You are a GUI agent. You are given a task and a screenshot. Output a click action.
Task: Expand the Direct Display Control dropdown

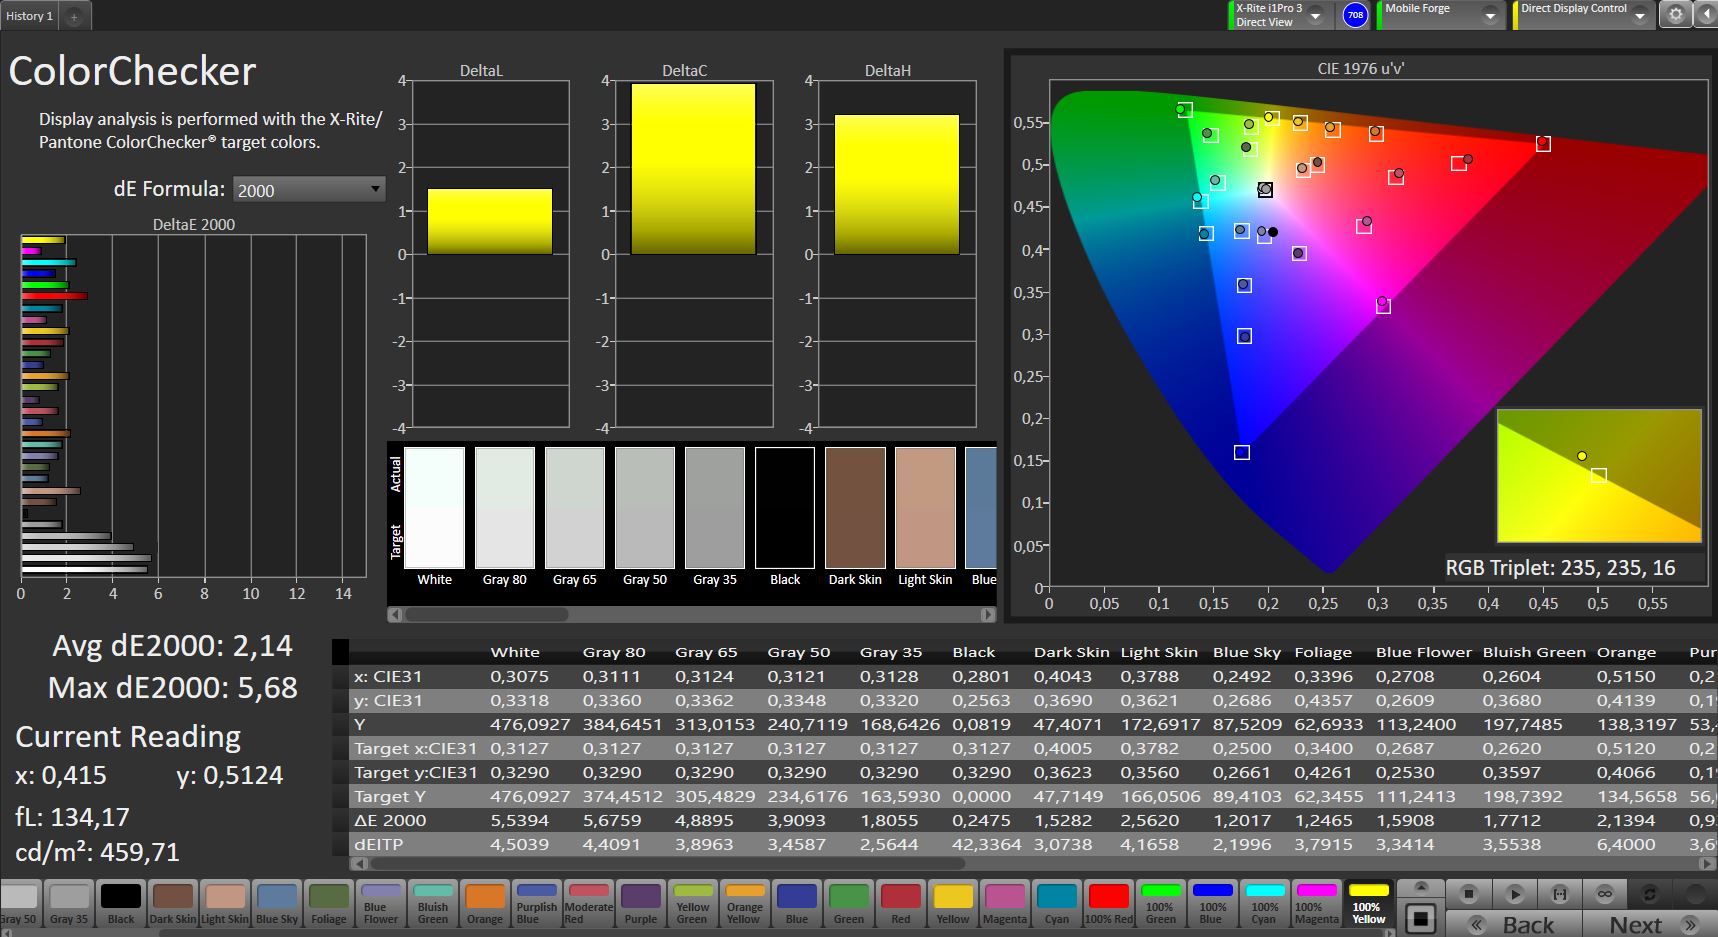click(x=1640, y=15)
